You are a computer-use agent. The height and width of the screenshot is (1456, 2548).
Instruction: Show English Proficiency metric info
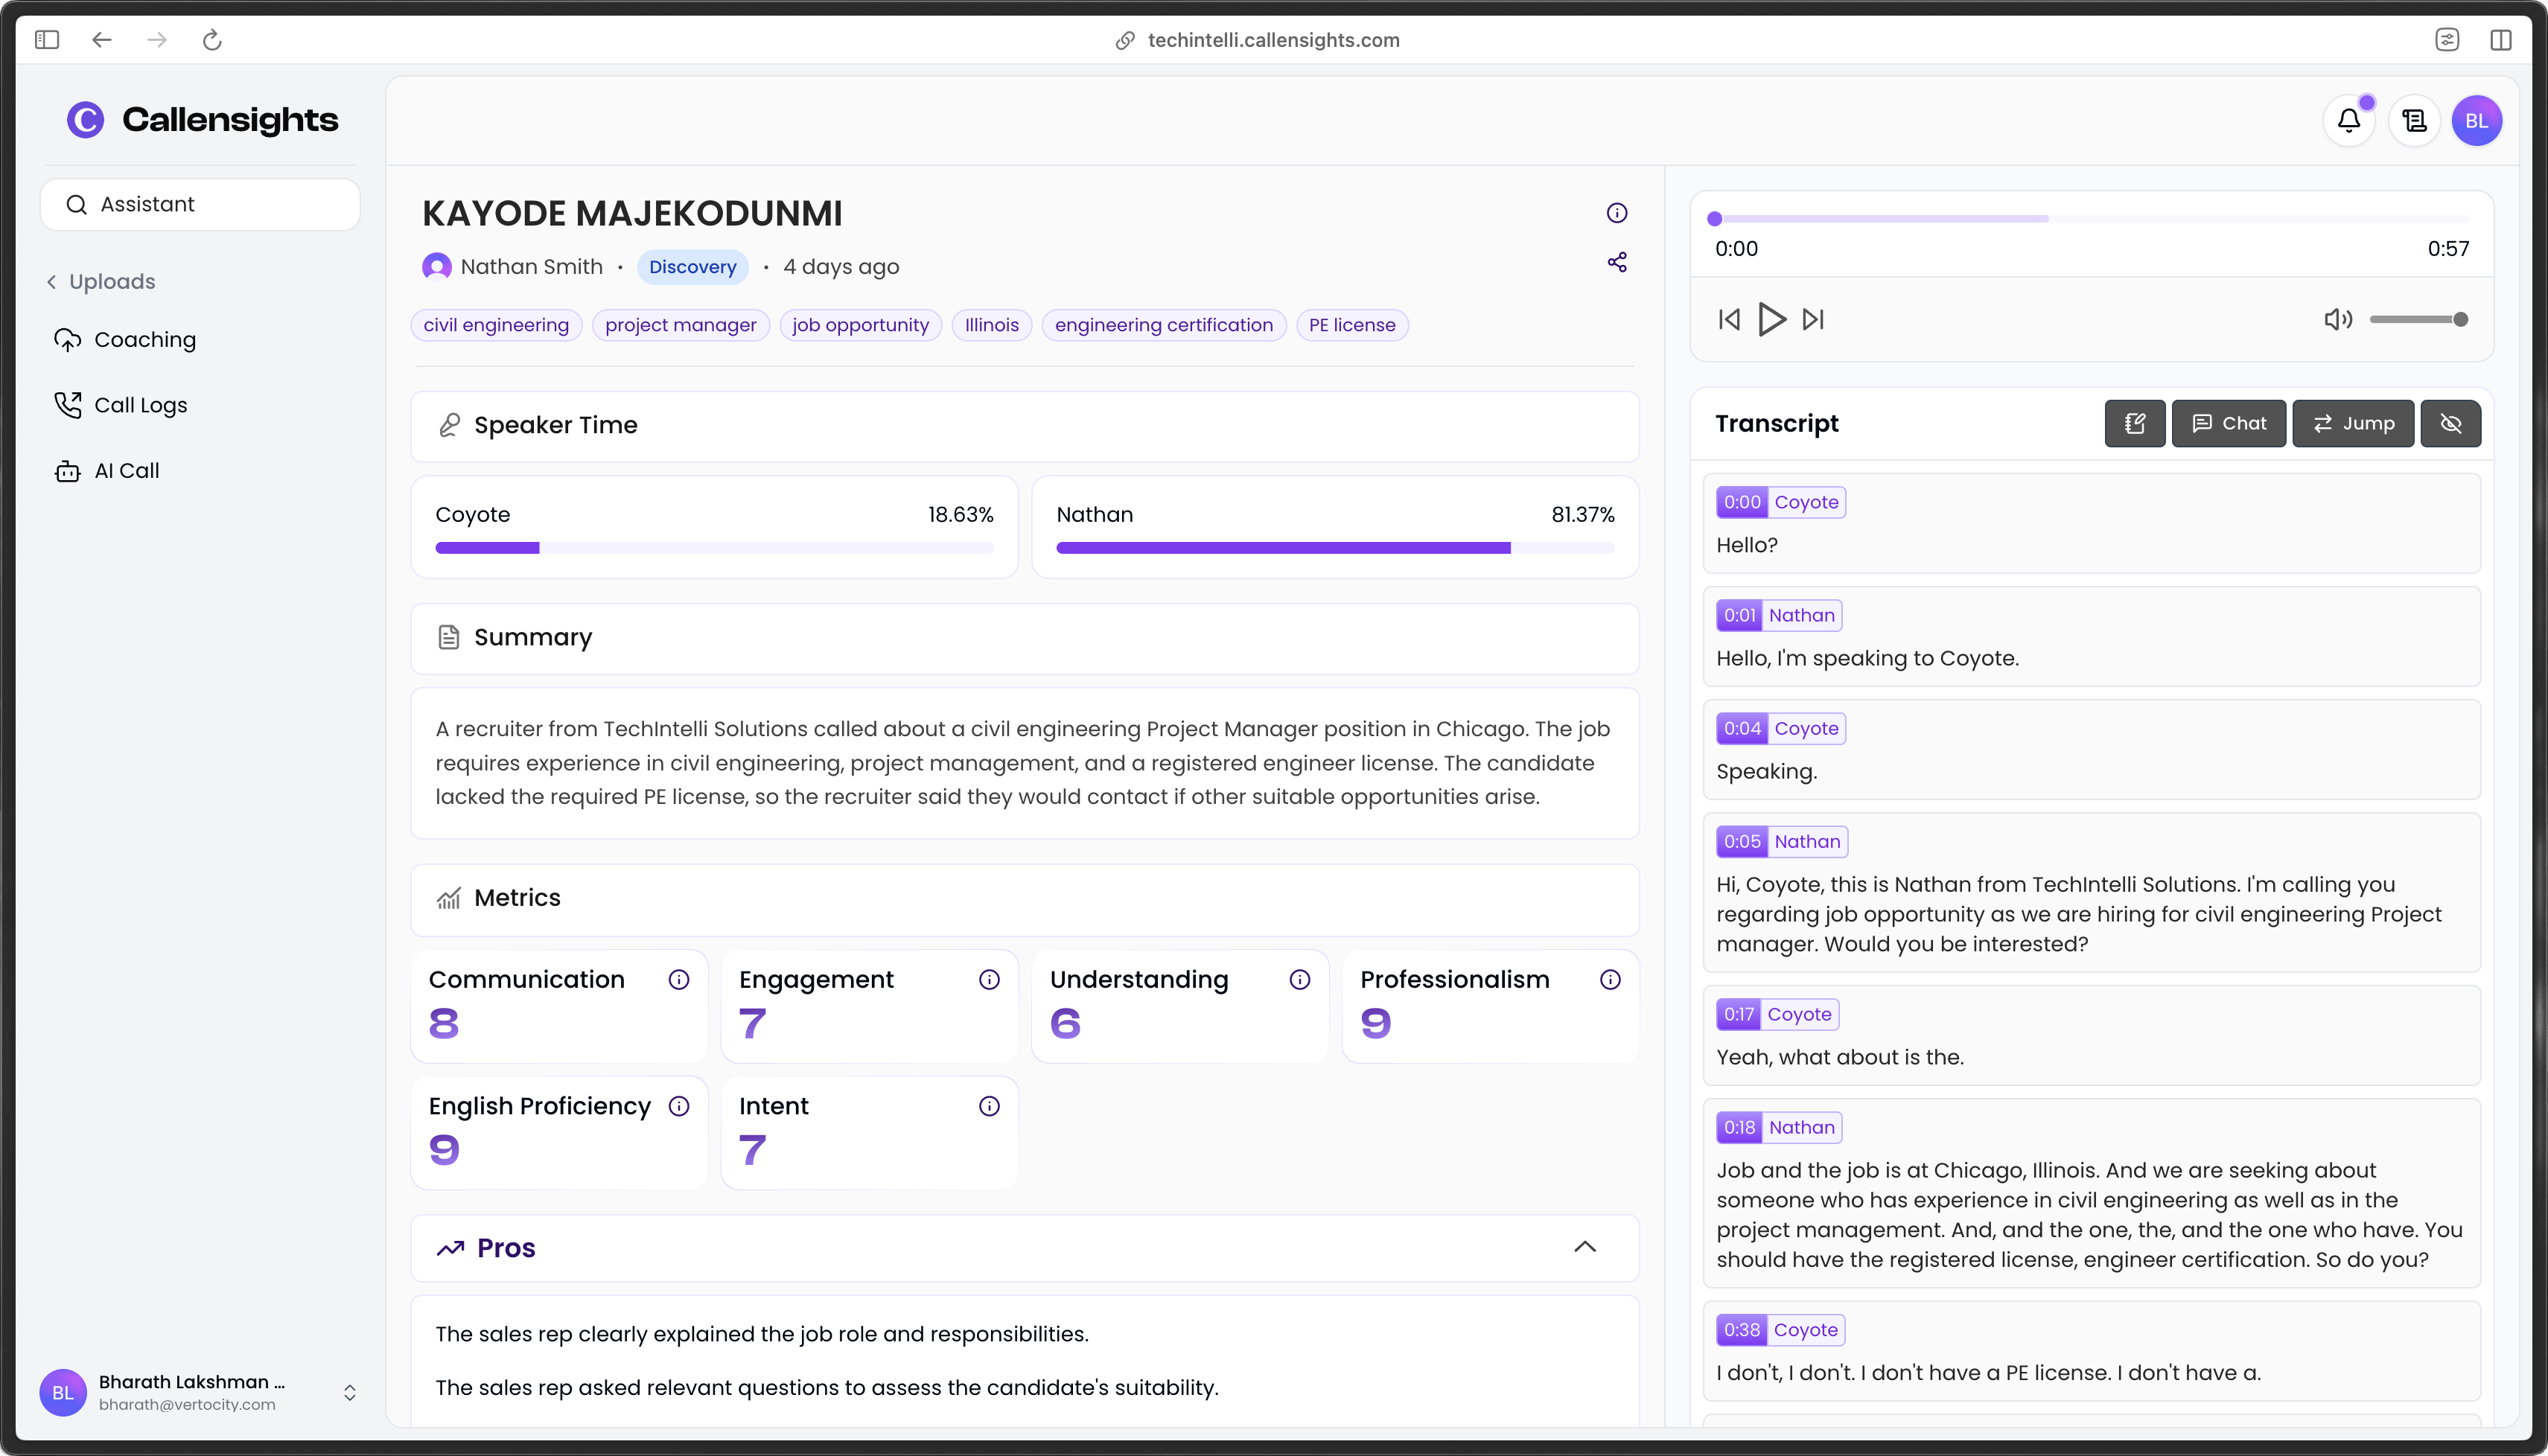tap(679, 1105)
